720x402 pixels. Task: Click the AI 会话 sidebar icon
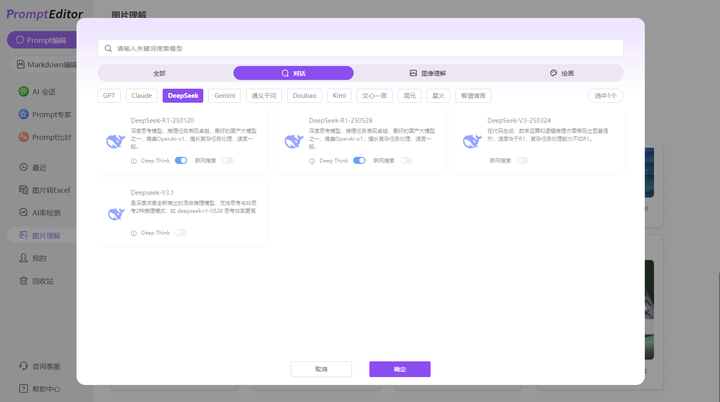pyautogui.click(x=23, y=91)
